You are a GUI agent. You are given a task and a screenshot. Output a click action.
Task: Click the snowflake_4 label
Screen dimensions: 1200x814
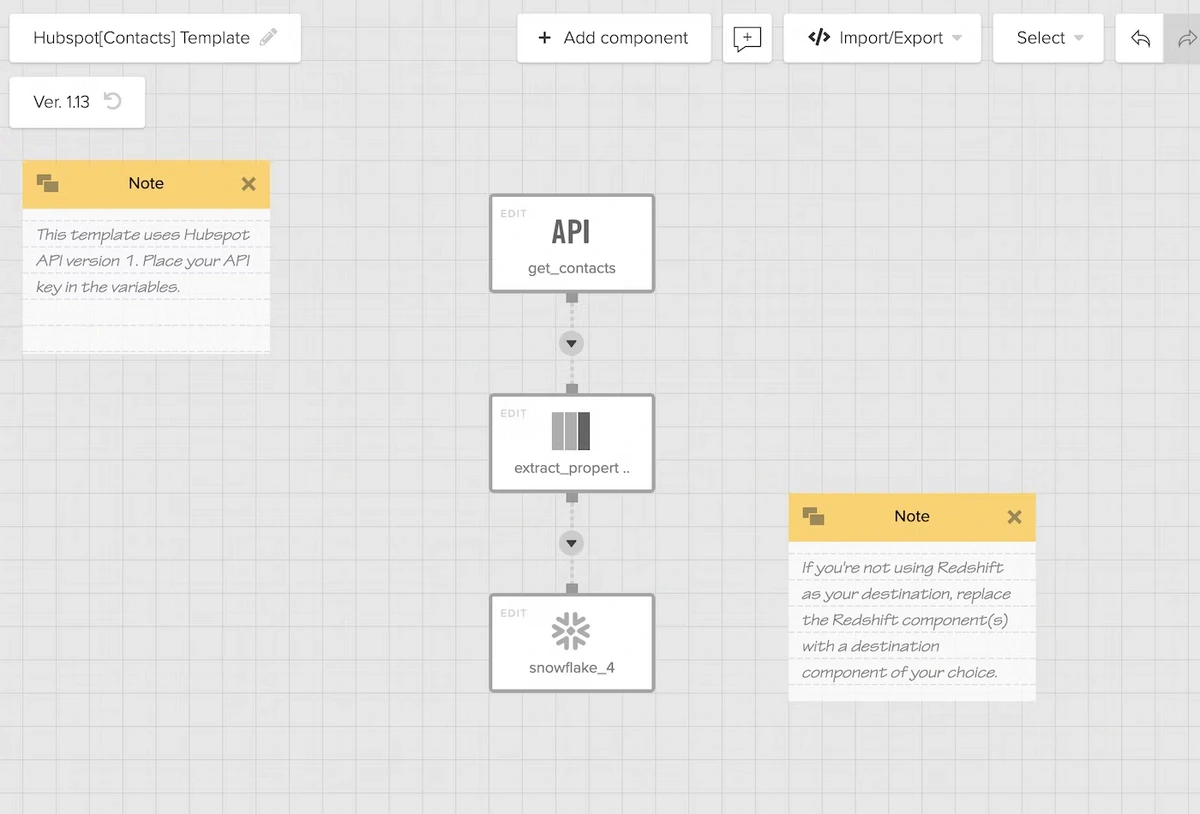pos(572,668)
